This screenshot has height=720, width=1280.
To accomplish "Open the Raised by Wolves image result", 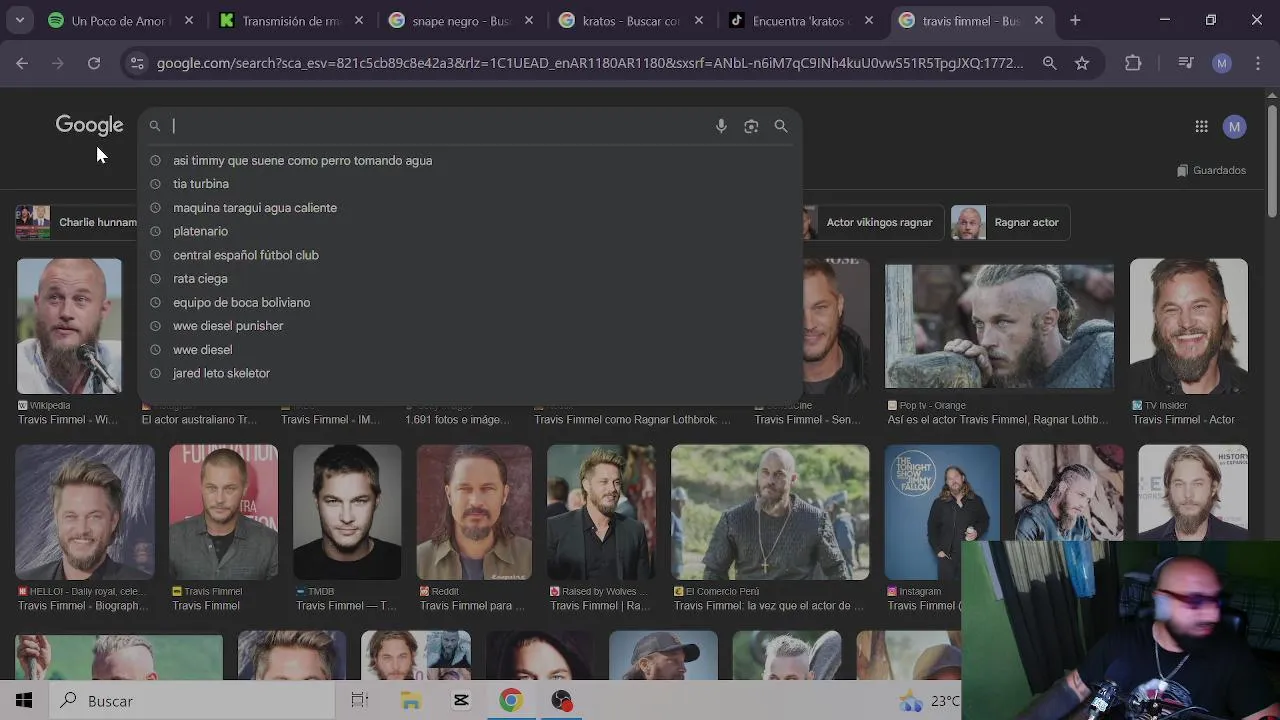I will (601, 512).
